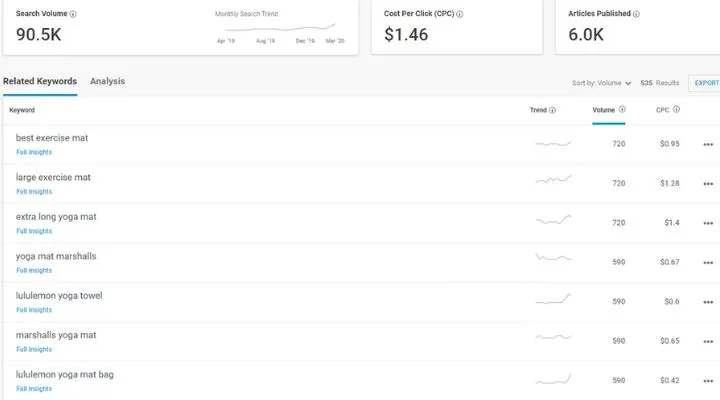Click volume 720 for best exercise mat
Image resolution: width=720 pixels, height=400 pixels.
[x=619, y=144]
